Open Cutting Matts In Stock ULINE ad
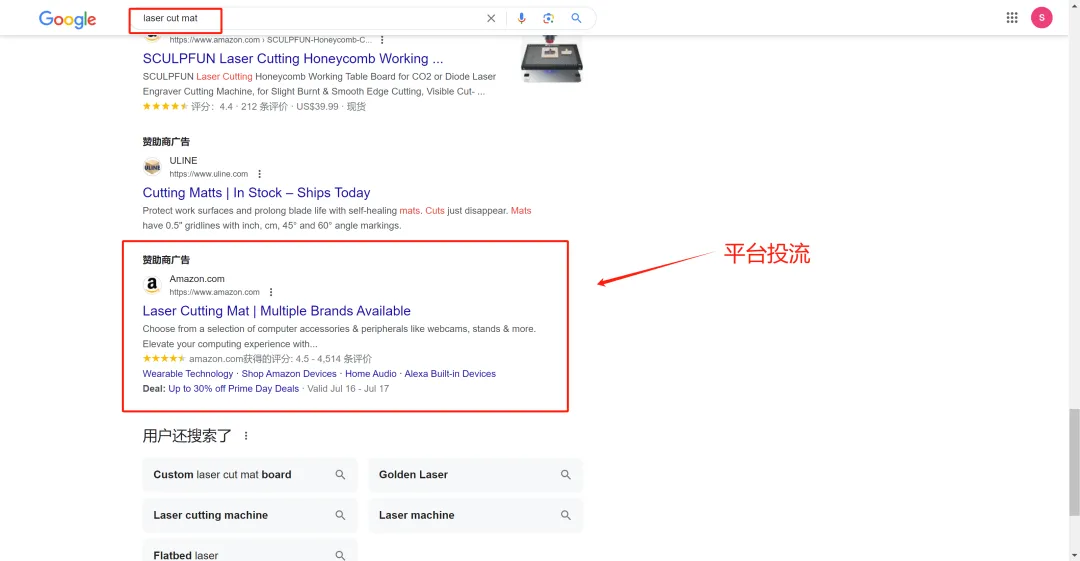Image resolution: width=1080 pixels, height=561 pixels. tap(256, 193)
